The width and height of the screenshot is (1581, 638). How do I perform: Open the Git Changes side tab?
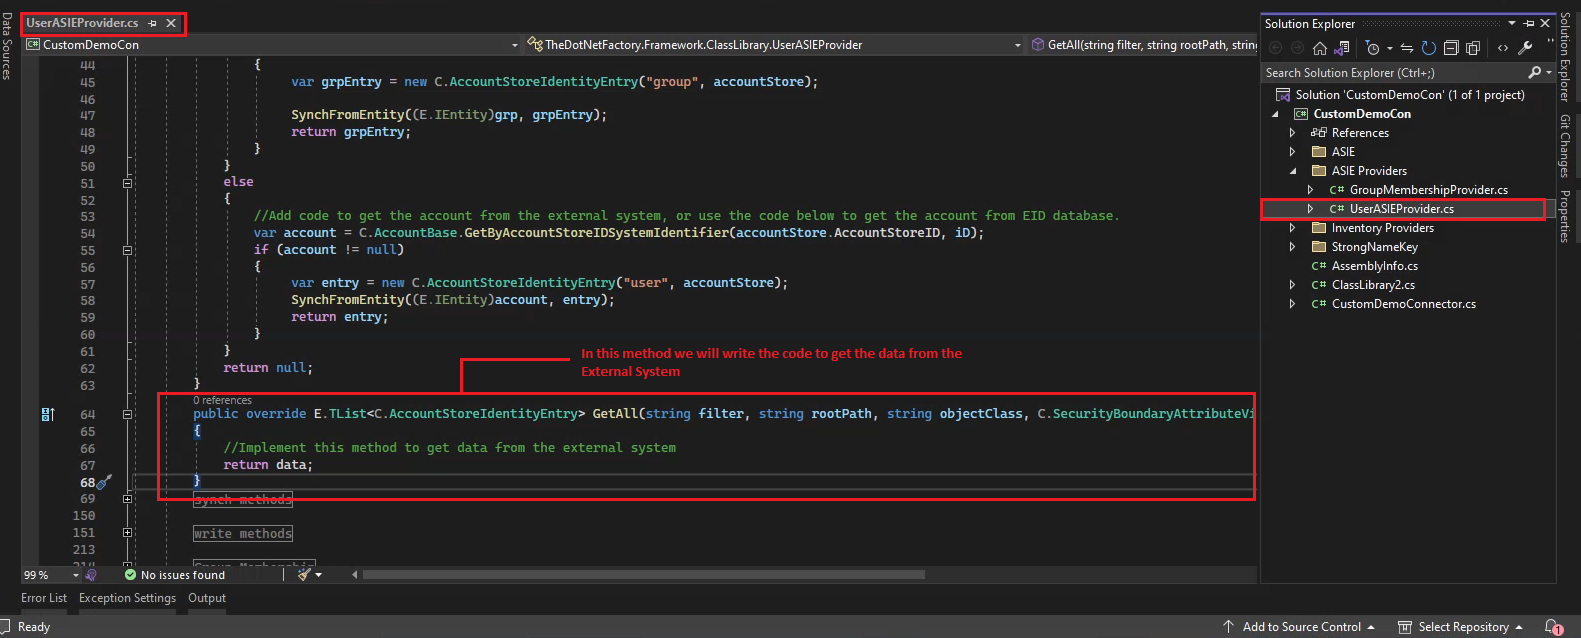(1565, 146)
